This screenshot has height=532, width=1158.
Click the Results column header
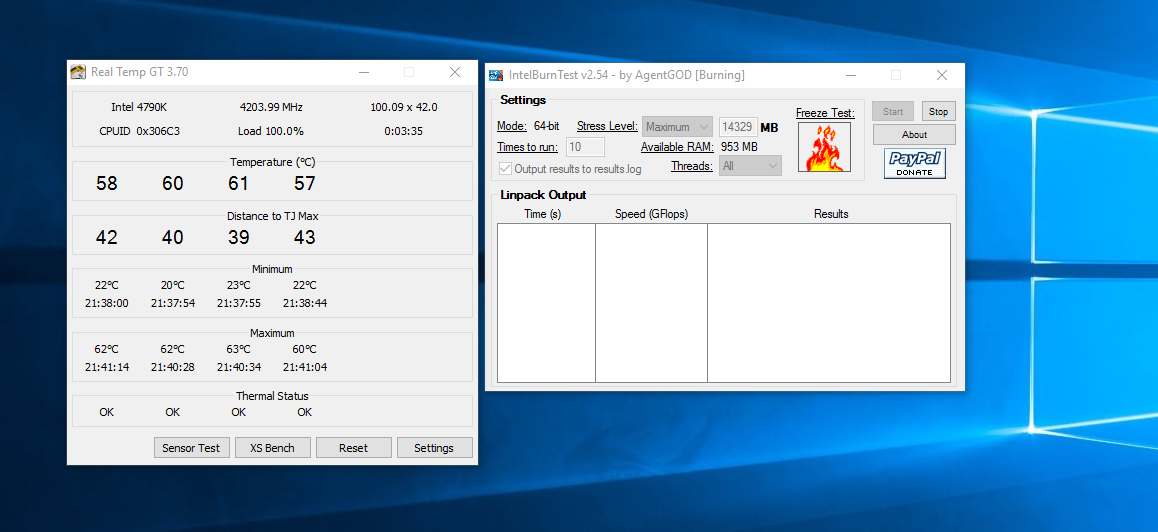click(x=831, y=214)
